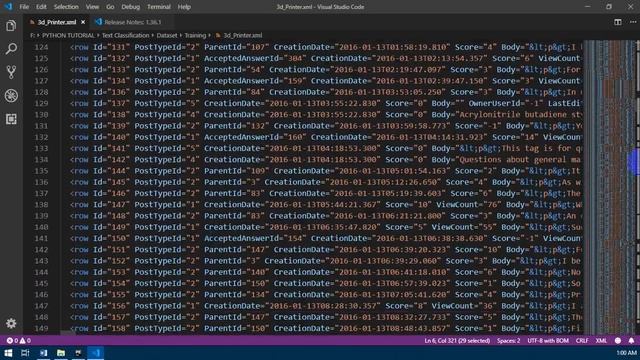Screen dimensions: 640x360
Task: Open the Help menu
Action: point(184,7)
